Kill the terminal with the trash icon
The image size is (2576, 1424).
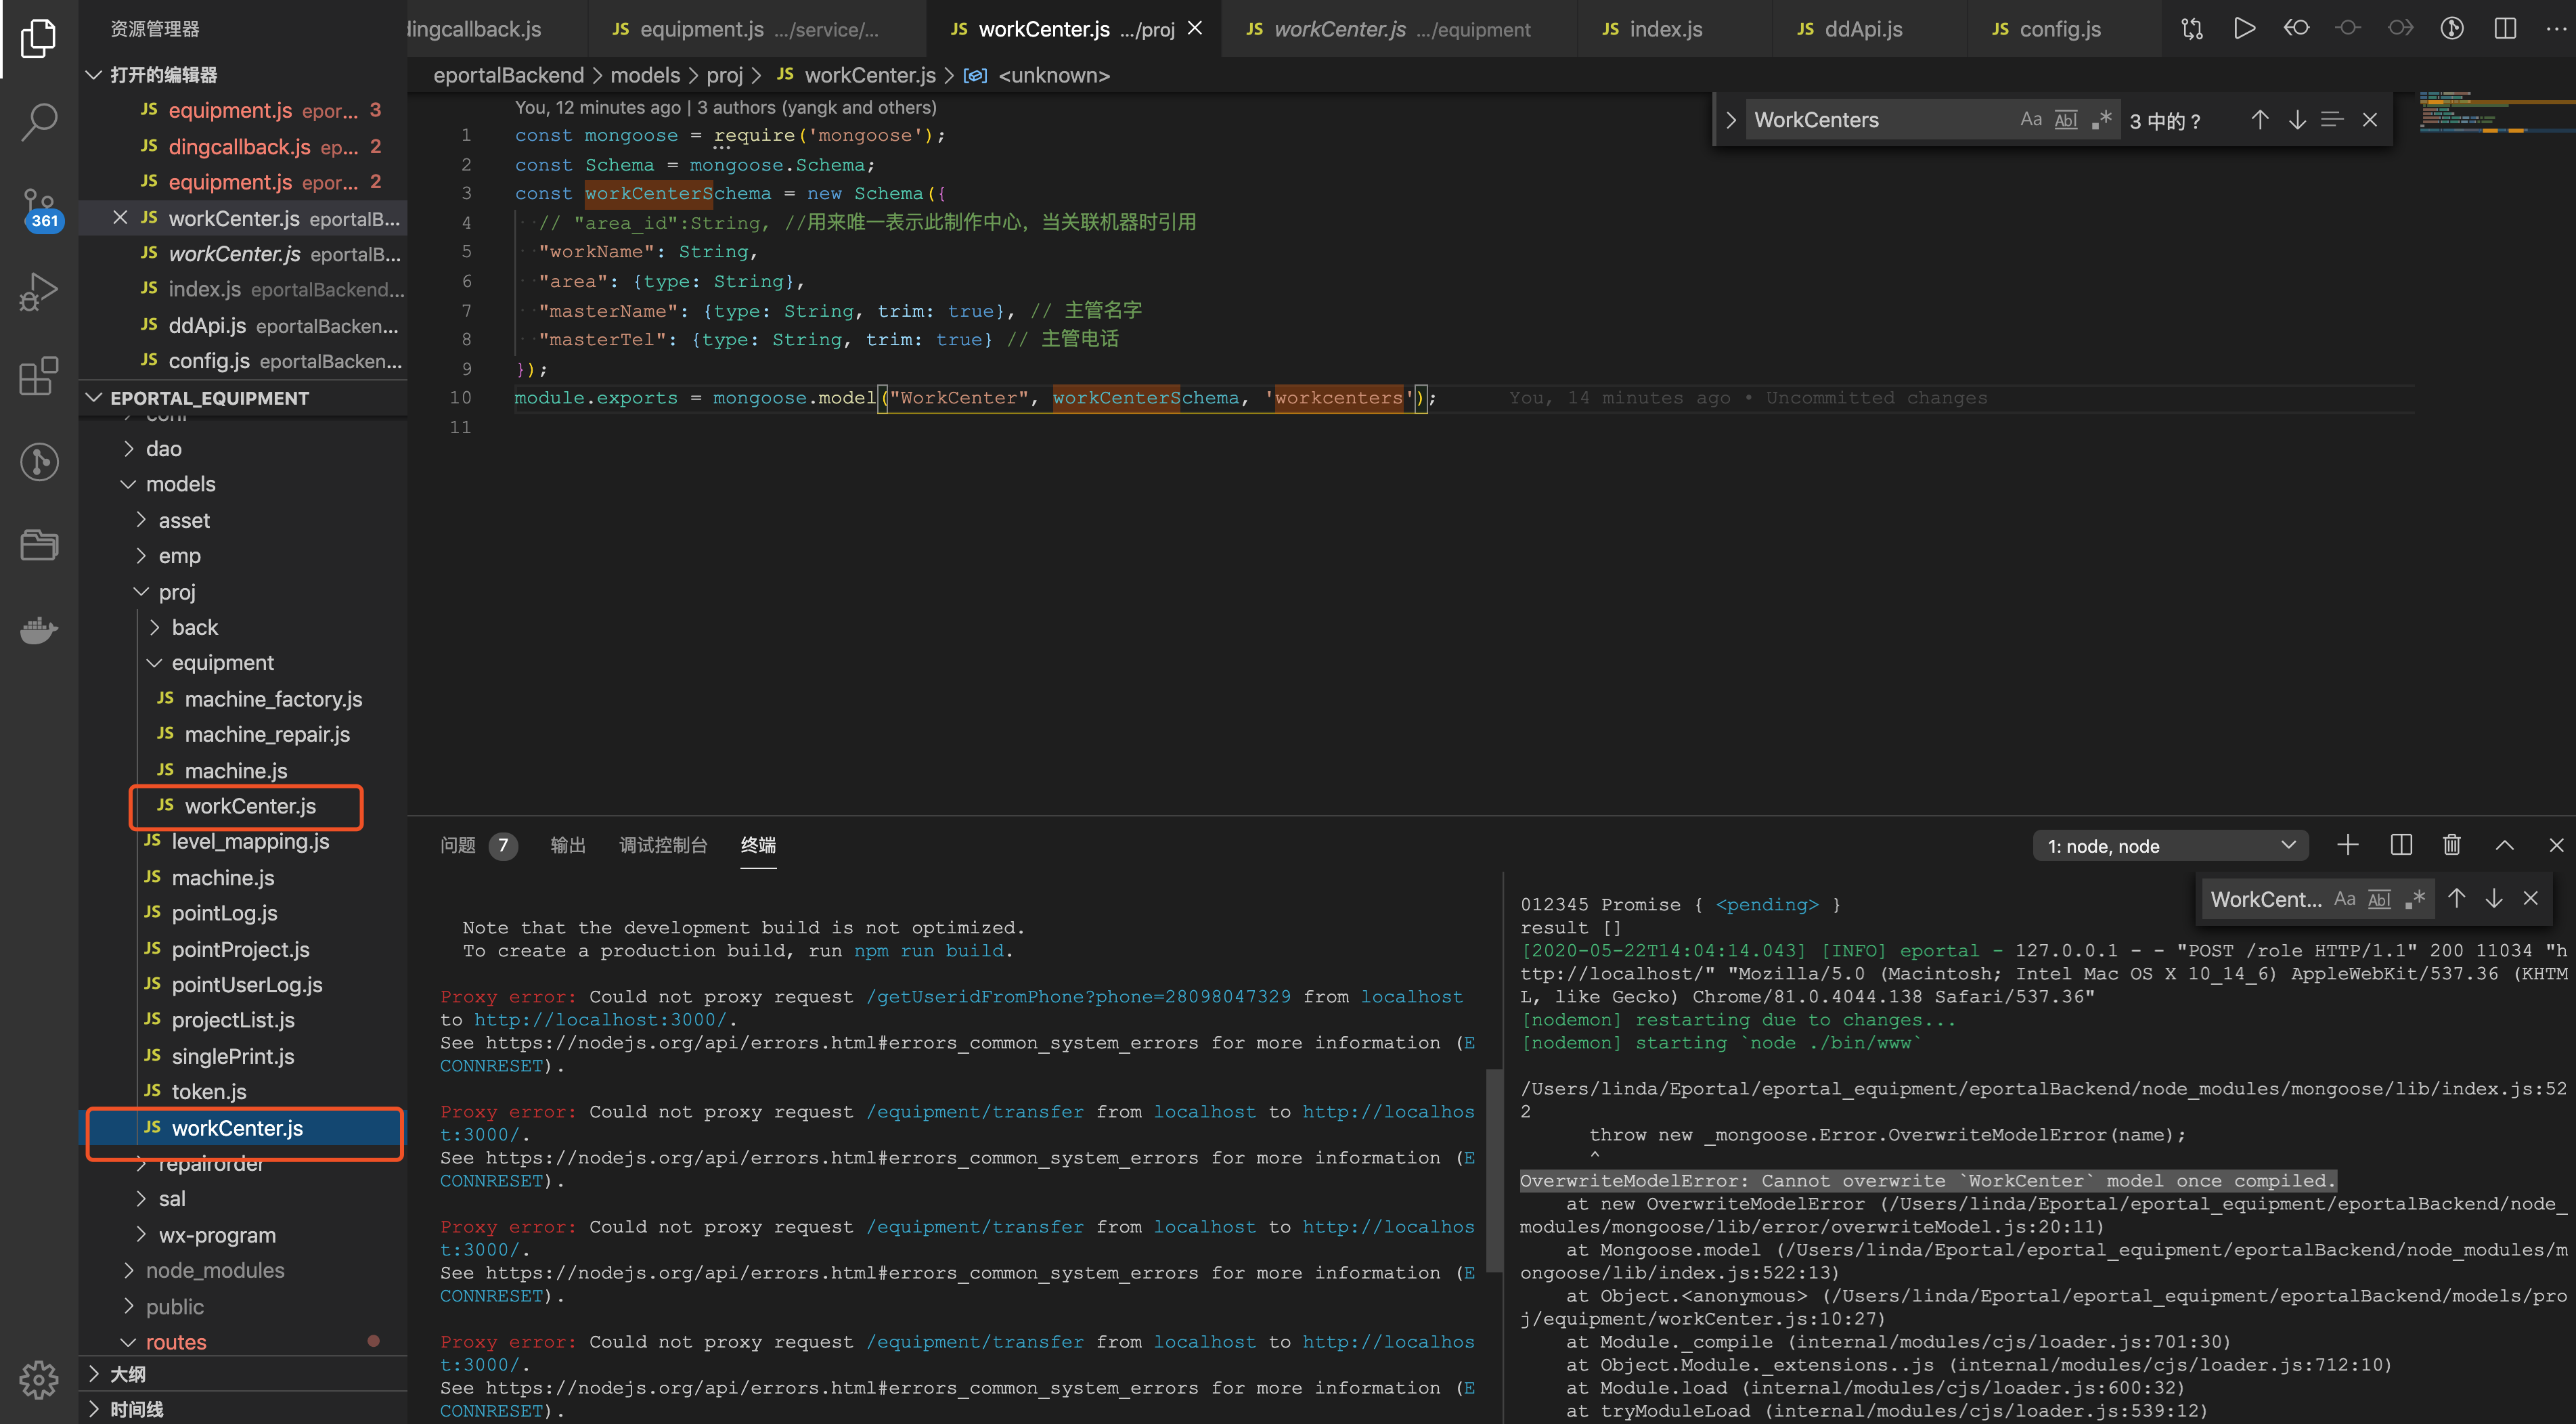pyautogui.click(x=2451, y=845)
